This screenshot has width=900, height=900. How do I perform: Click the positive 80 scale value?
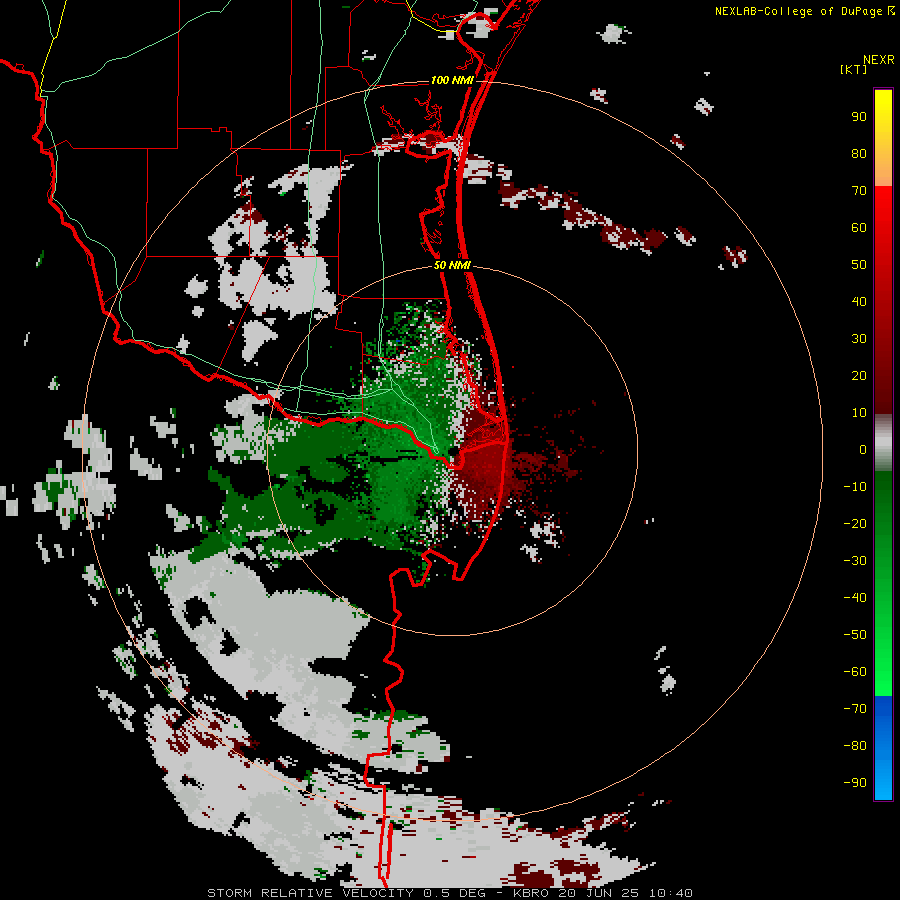tap(859, 154)
